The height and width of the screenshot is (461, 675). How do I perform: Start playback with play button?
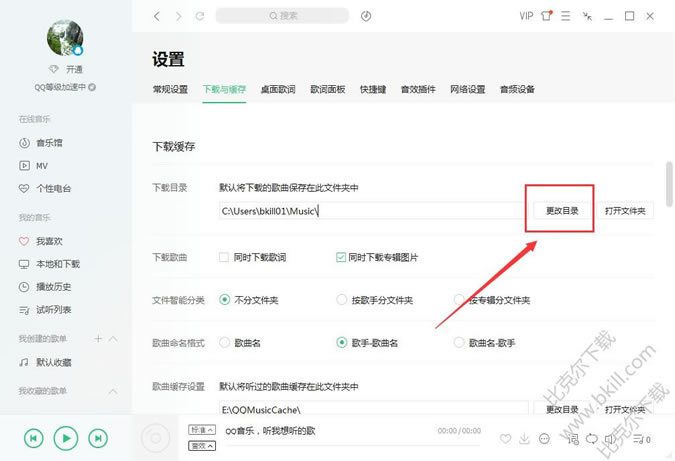[65, 438]
